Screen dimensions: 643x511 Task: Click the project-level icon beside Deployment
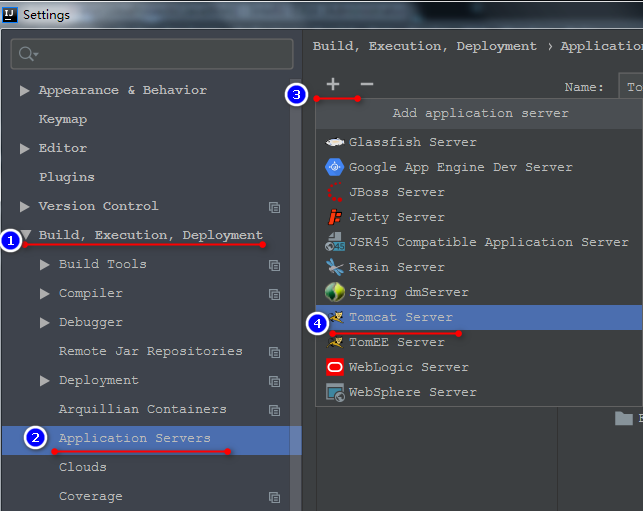tap(274, 381)
